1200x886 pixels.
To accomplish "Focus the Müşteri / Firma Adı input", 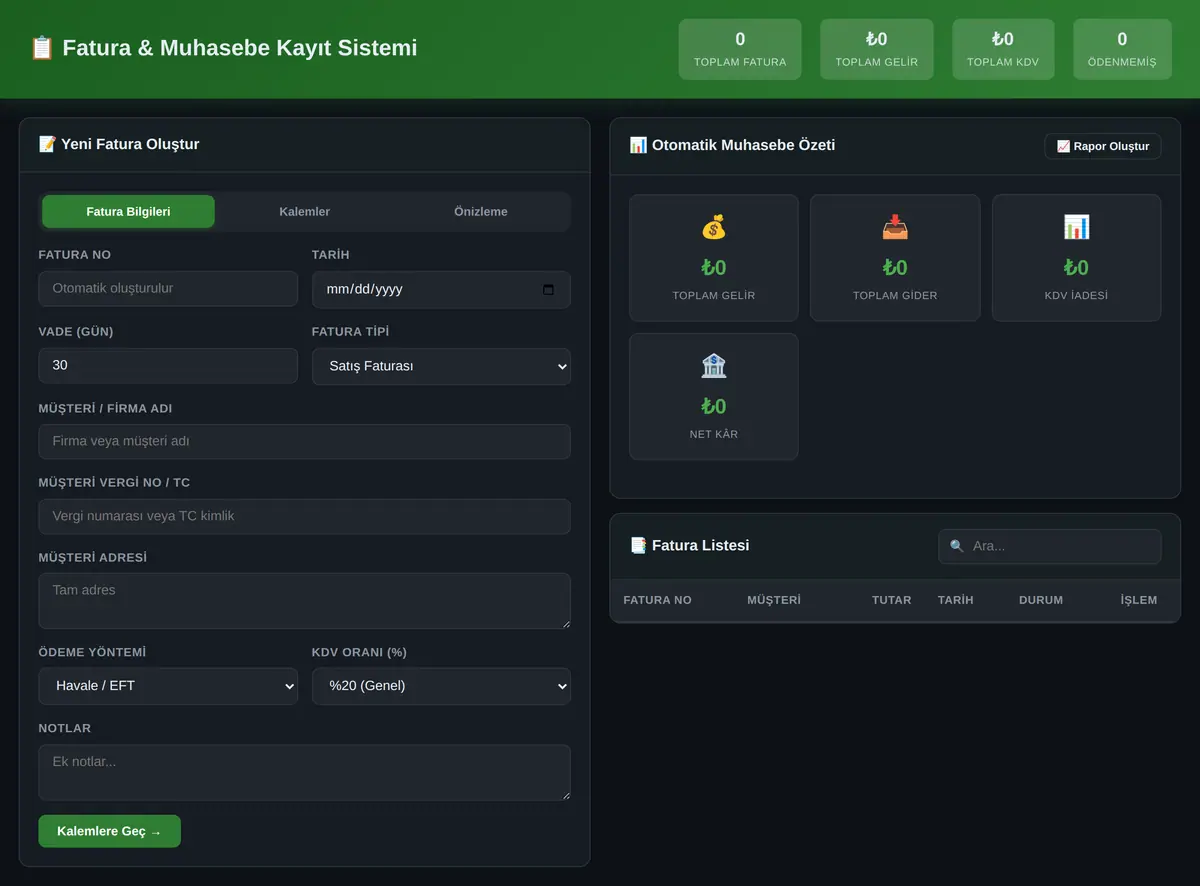I will click(305, 441).
